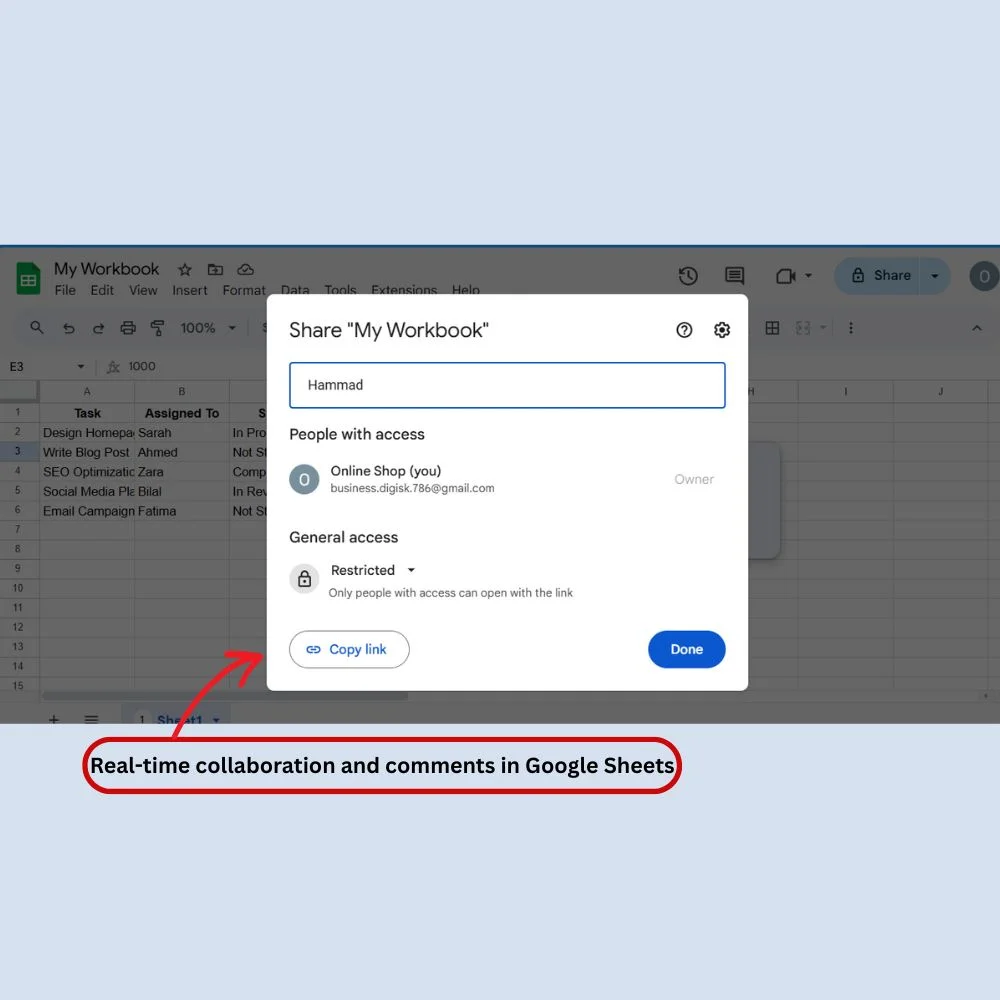Expand the meeting options dropdown arrow
This screenshot has height=1000, width=1000.
[x=808, y=276]
